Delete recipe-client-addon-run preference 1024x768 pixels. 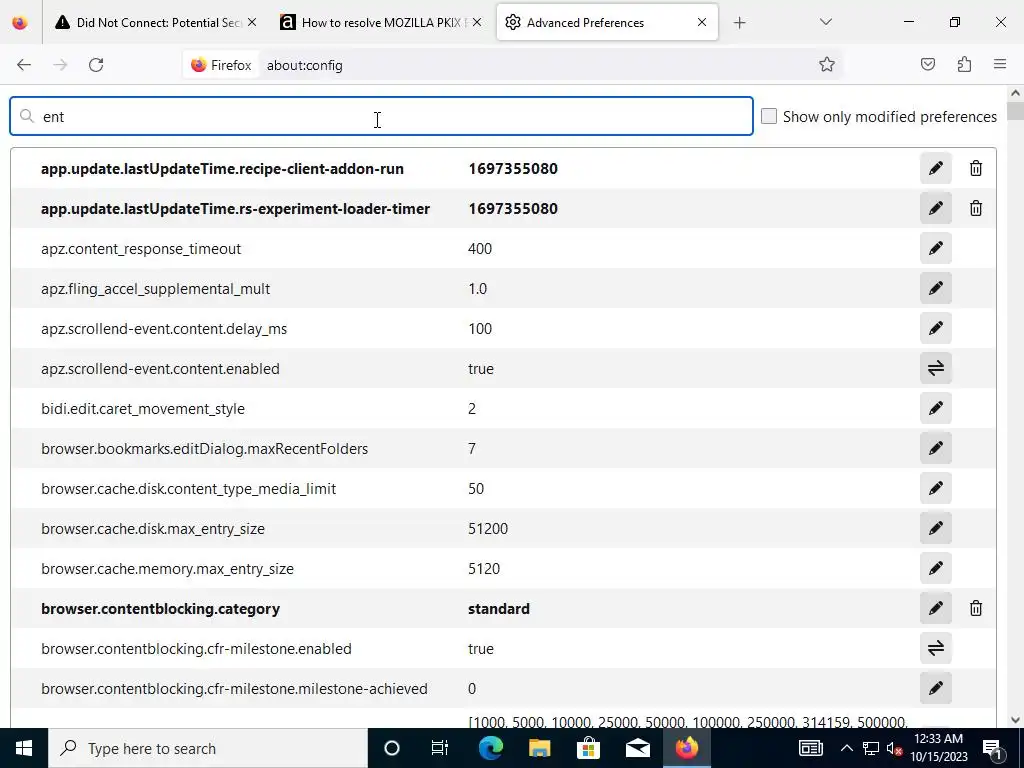click(975, 168)
